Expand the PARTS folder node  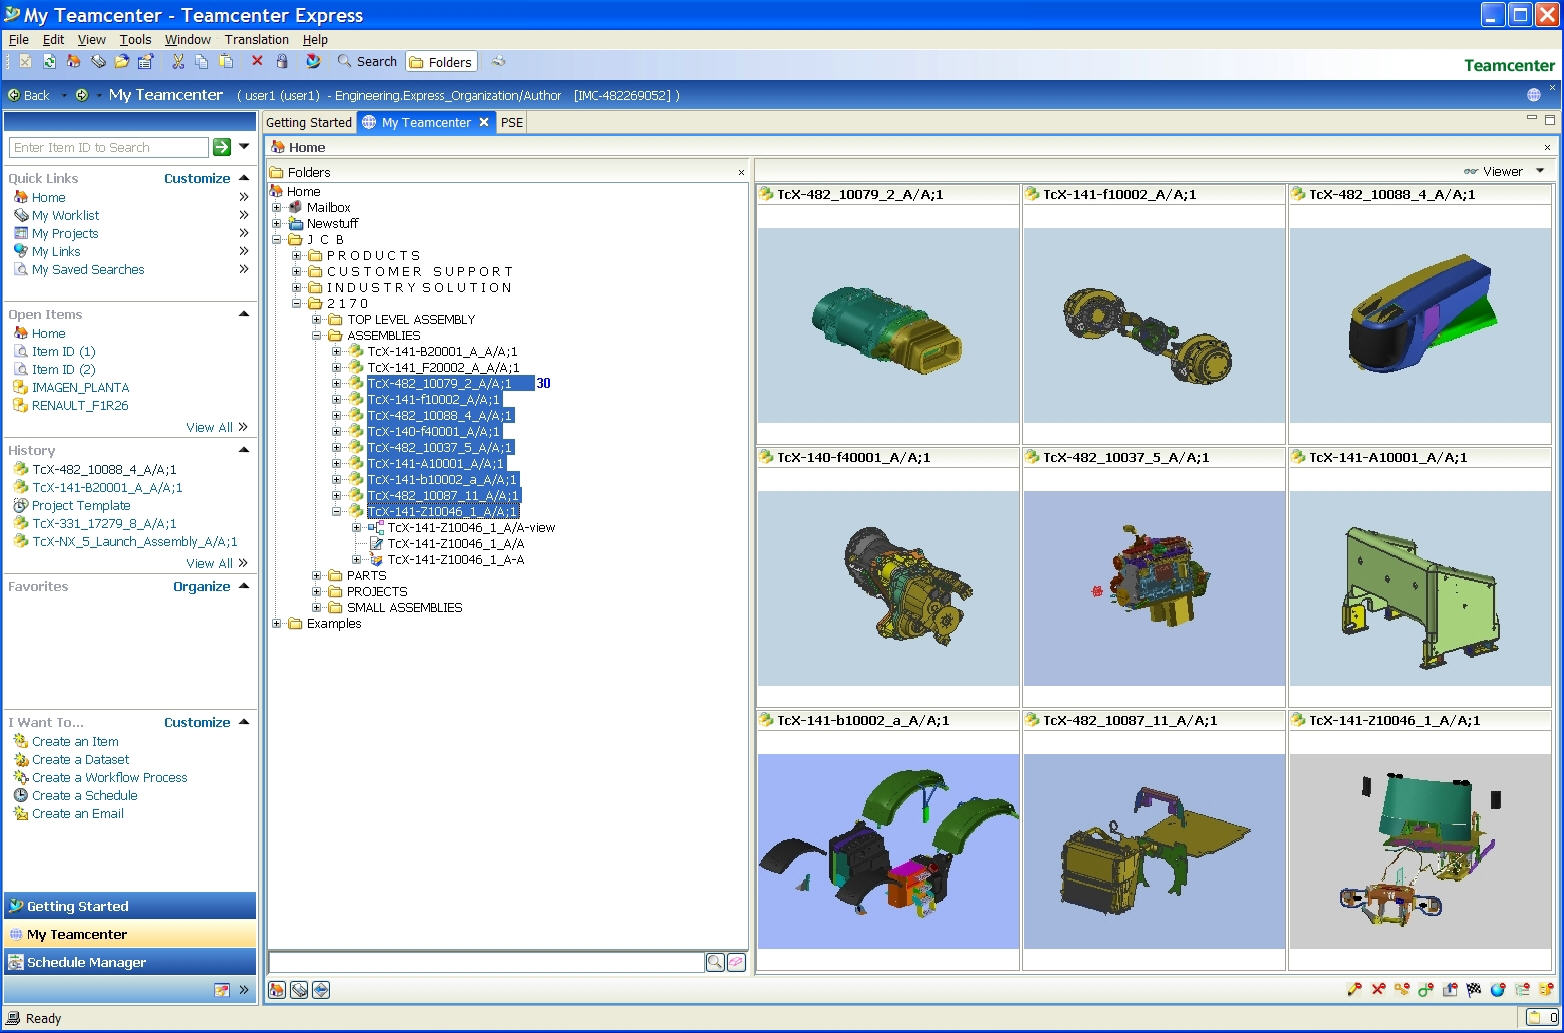[317, 576]
